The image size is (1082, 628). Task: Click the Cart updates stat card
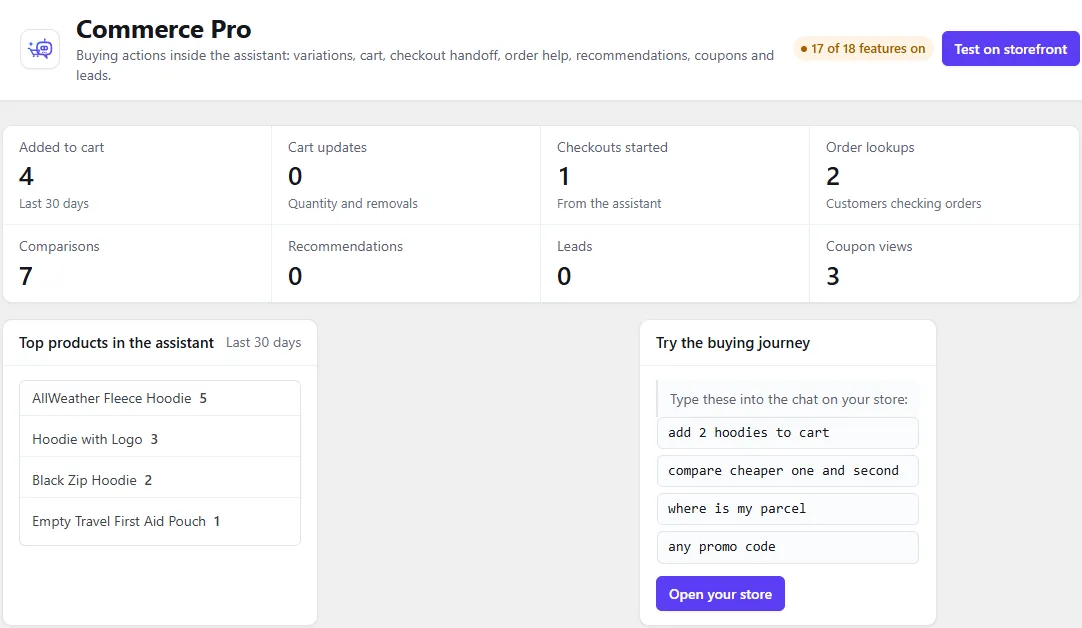point(406,175)
